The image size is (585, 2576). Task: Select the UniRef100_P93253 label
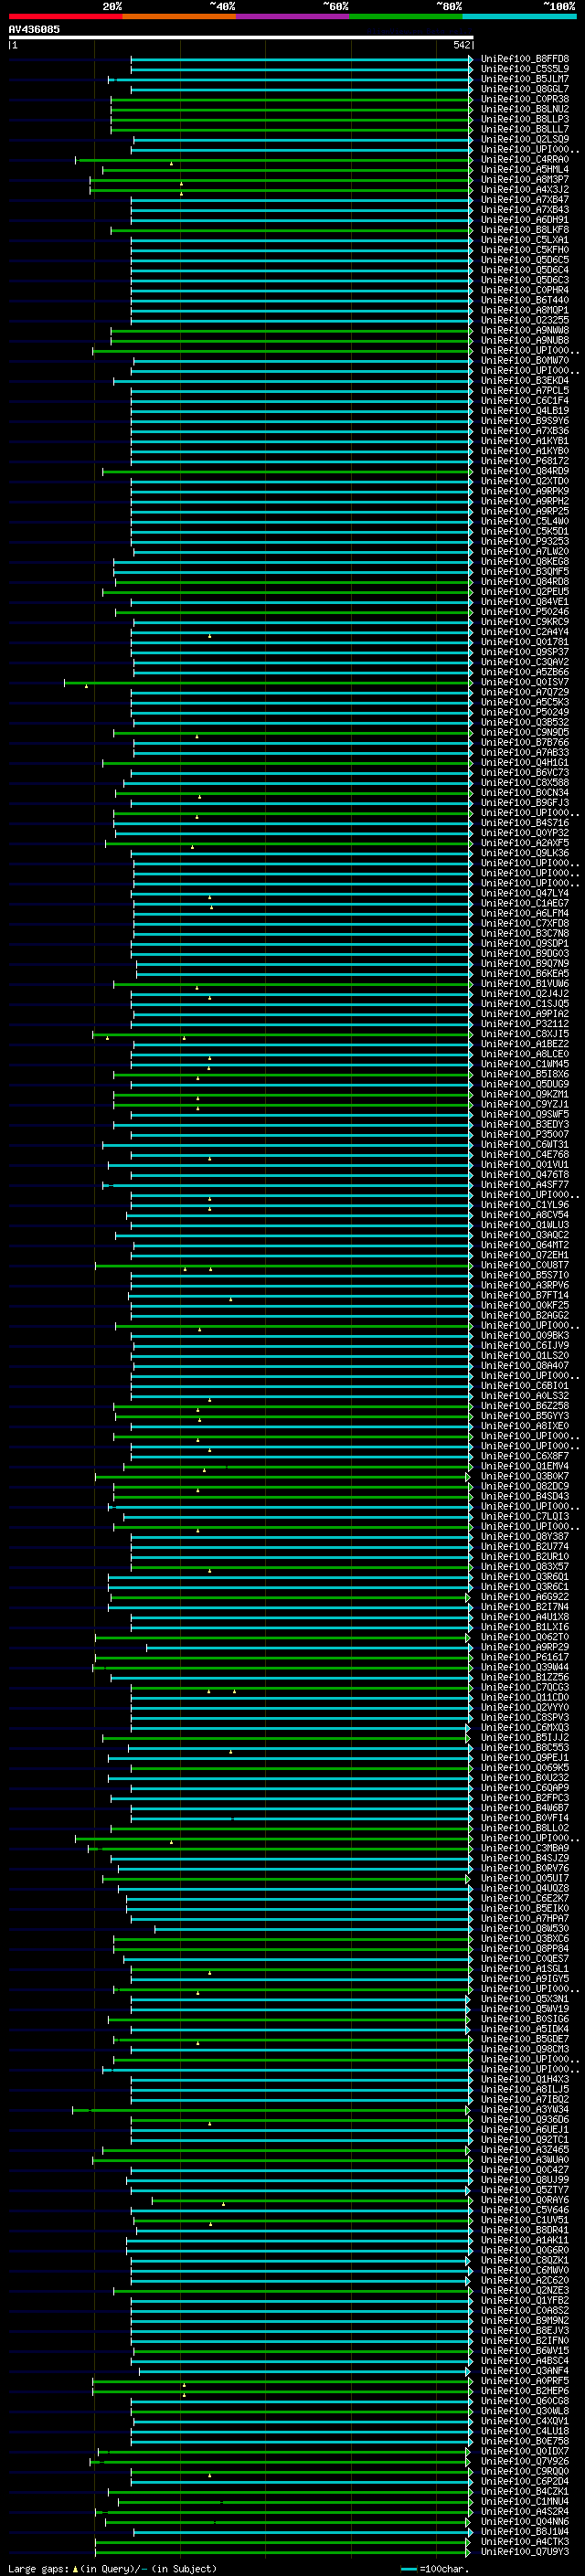[525, 541]
